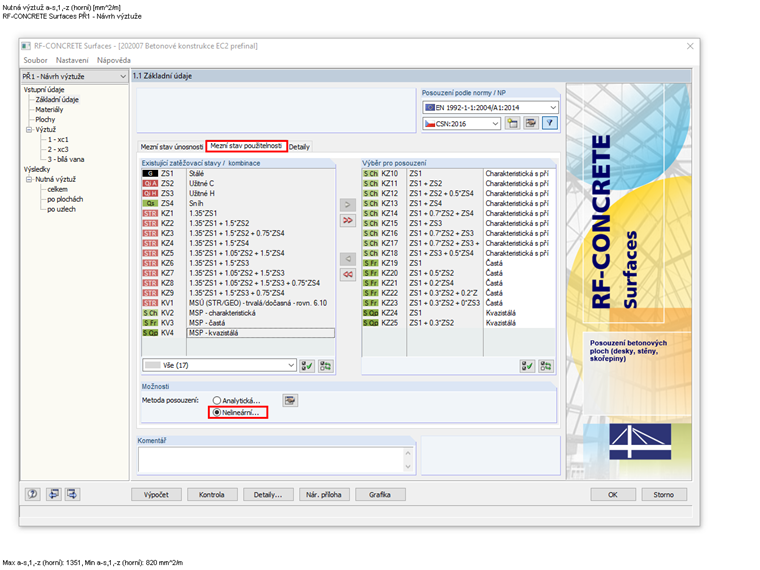Screen dimensions: 760x570
Task: Click the Nár. příloha button
Action: (x=324, y=494)
